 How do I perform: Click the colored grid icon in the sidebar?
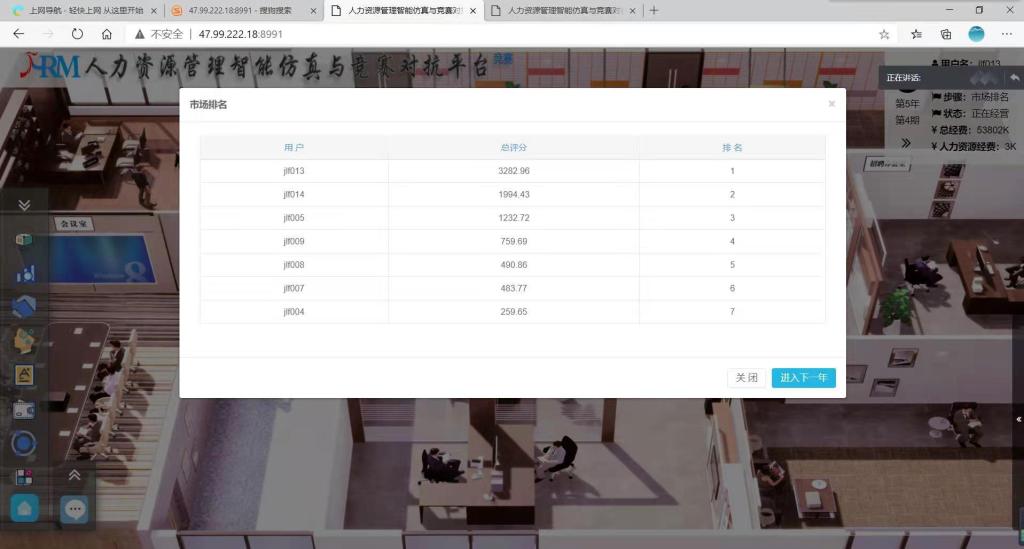[x=25, y=477]
